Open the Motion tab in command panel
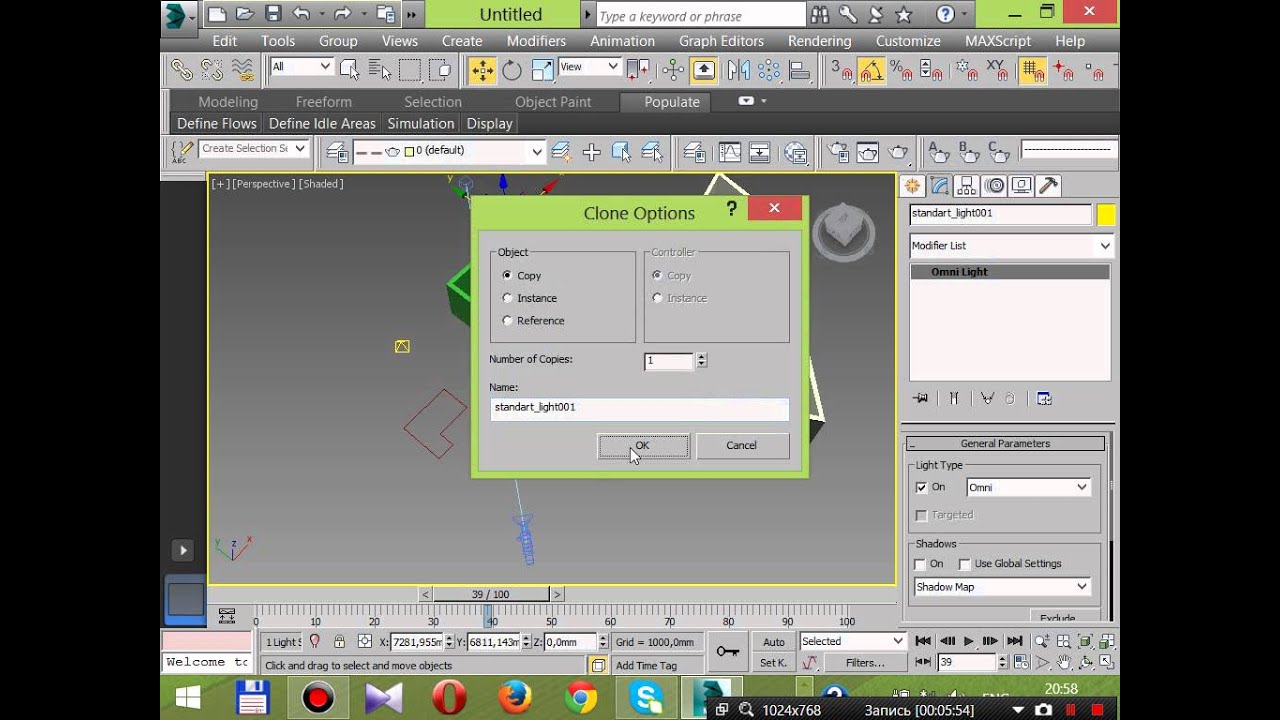 coord(994,185)
